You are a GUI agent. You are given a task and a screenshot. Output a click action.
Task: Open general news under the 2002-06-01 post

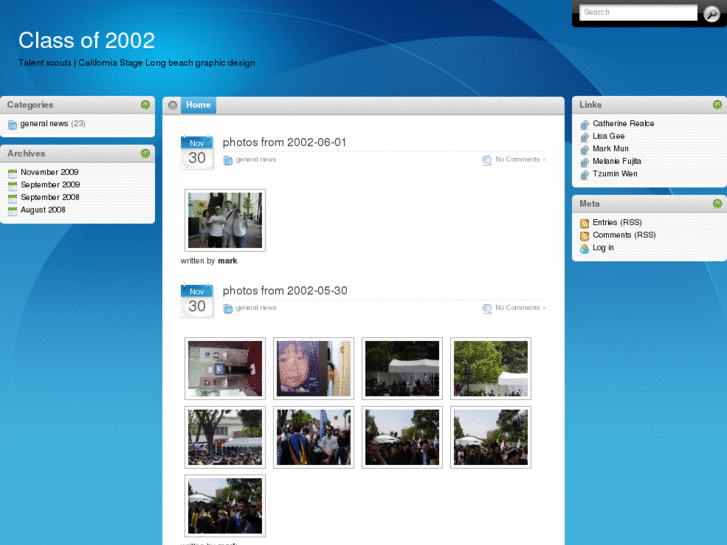256,160
